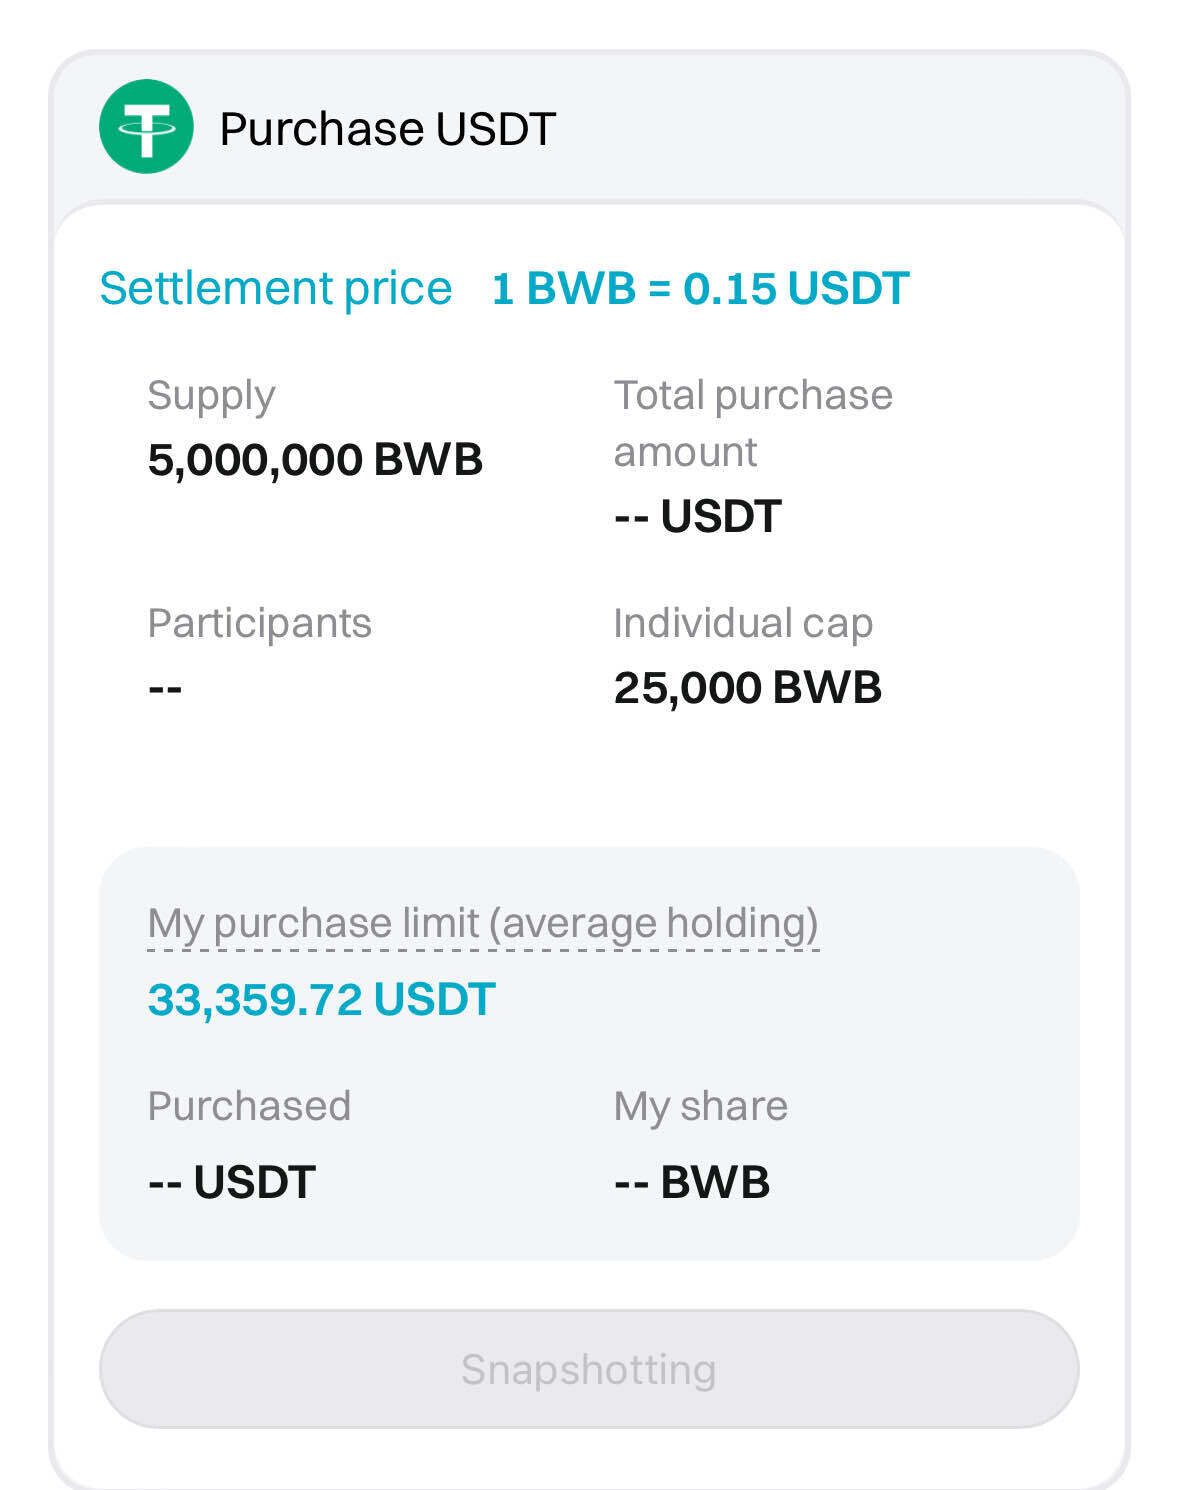Select the 5,000,000 BWB supply value
The image size is (1179, 1490).
(x=315, y=460)
